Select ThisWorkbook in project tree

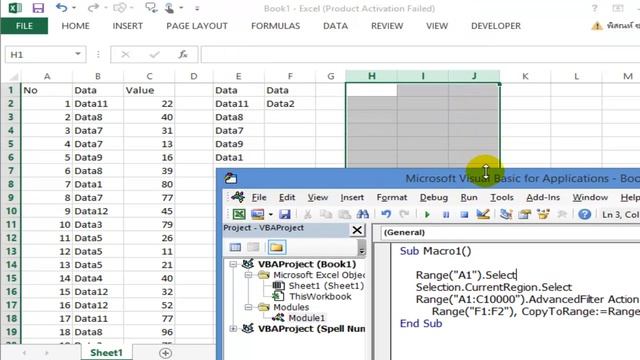[x=320, y=296]
